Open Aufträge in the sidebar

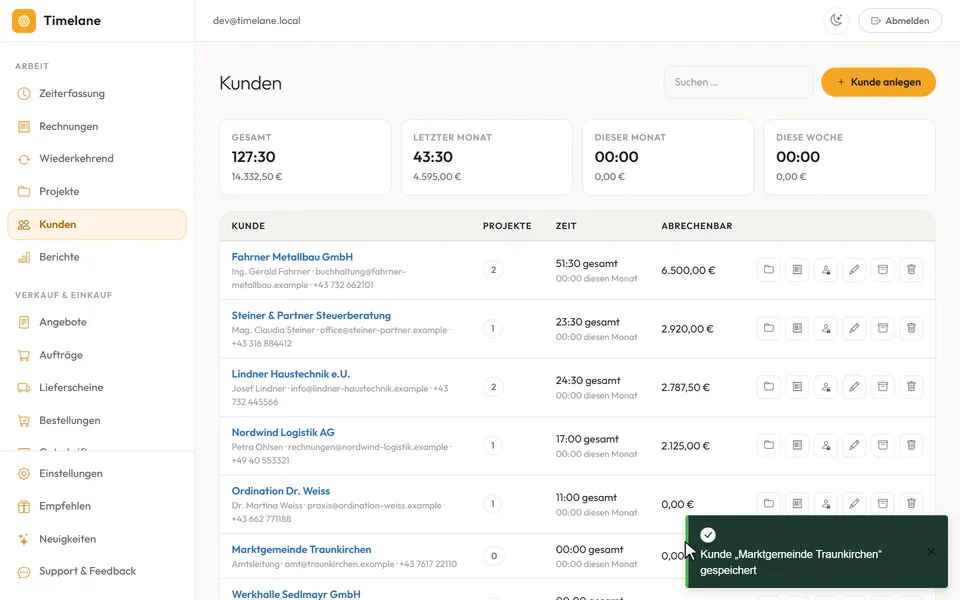click(x=97, y=355)
